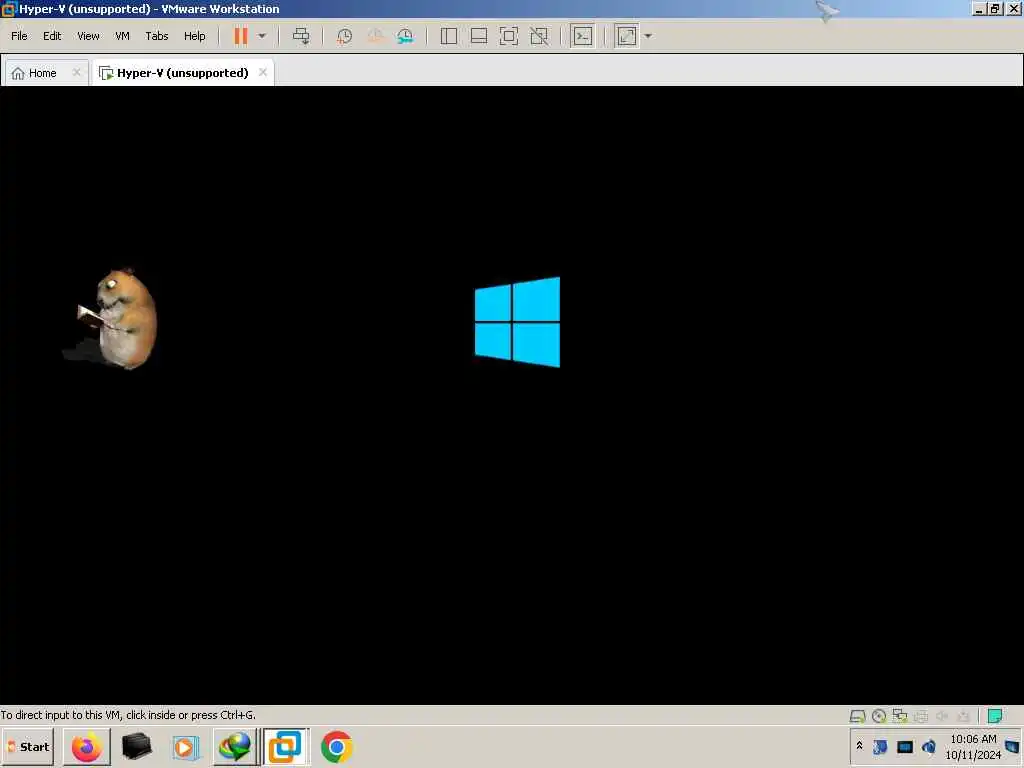Launch Google Chrome from the taskbar
This screenshot has width=1024, height=768.
337,747
